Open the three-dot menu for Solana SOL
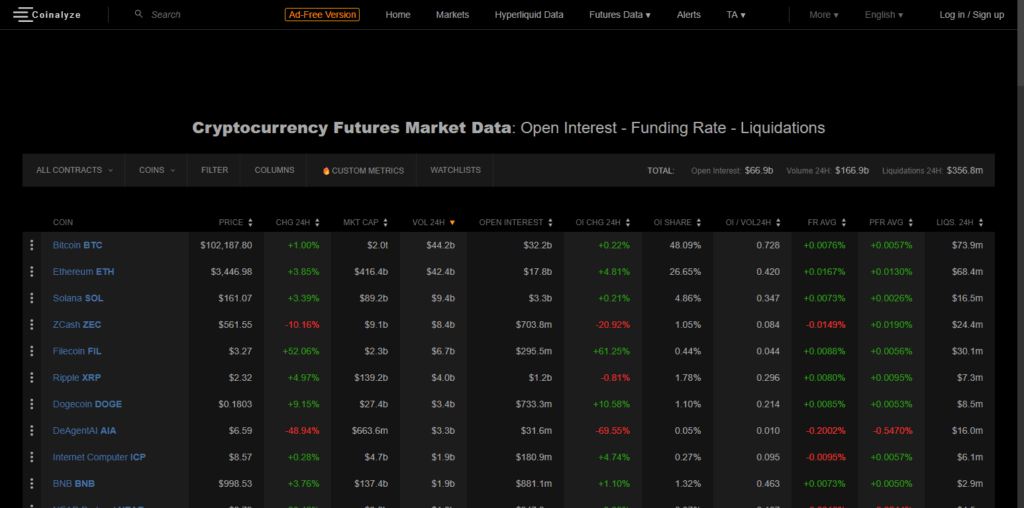The height and width of the screenshot is (508, 1024). pos(31,298)
